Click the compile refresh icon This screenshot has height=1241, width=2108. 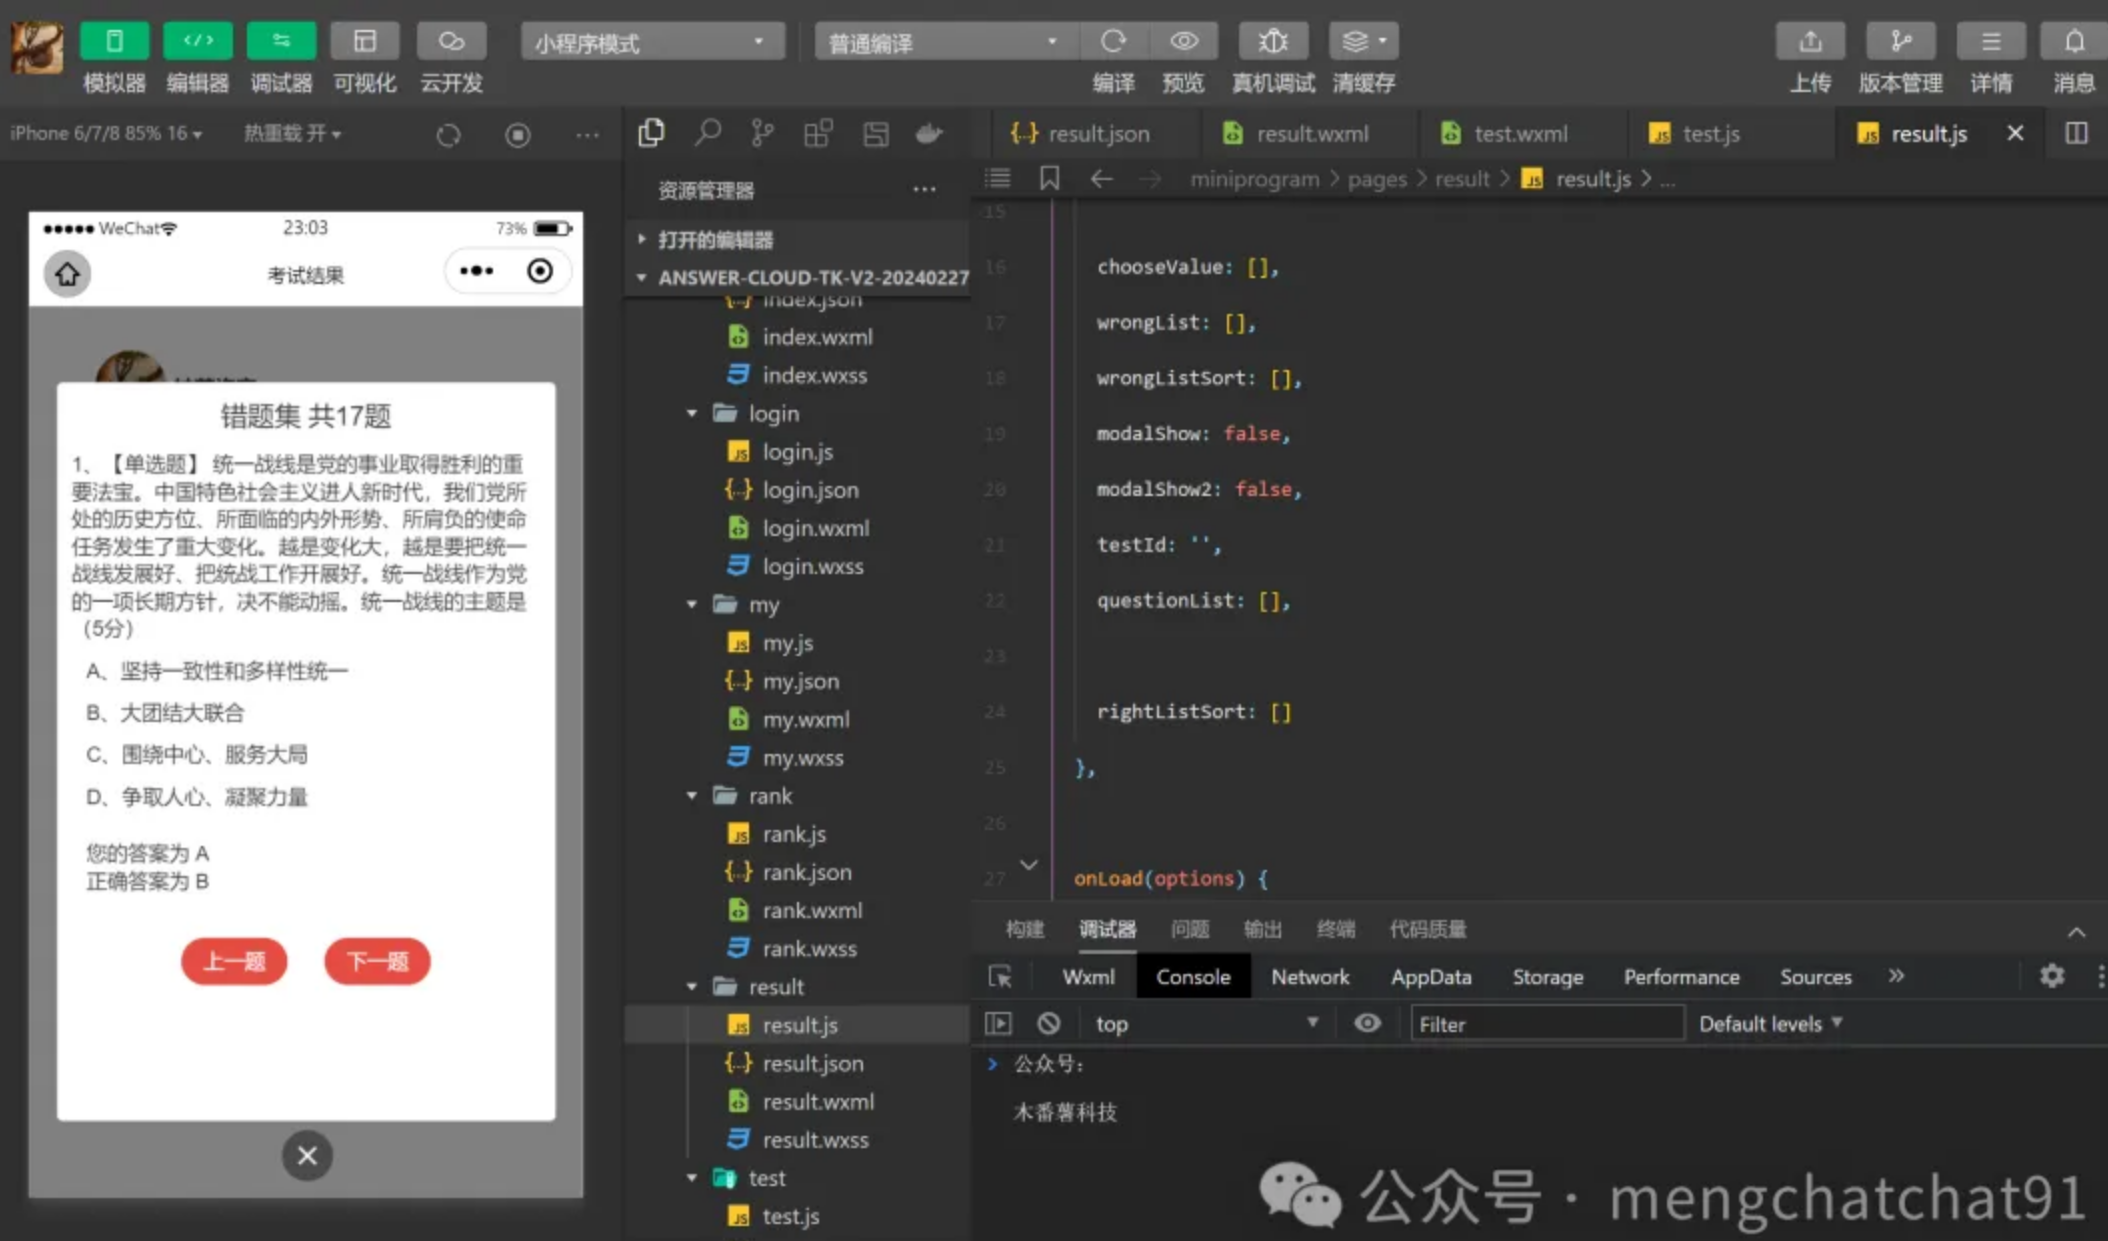[1113, 42]
